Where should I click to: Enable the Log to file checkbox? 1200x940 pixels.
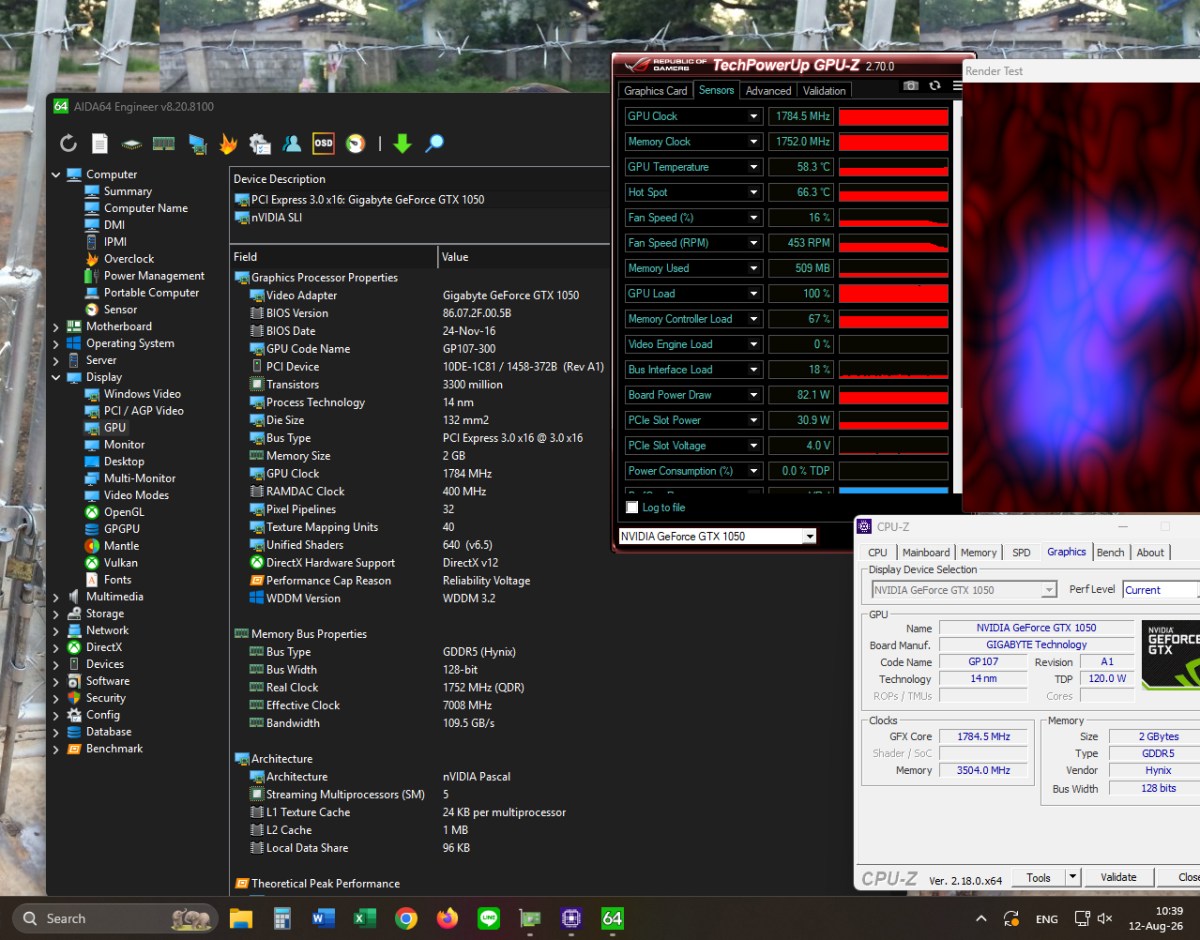click(x=632, y=508)
